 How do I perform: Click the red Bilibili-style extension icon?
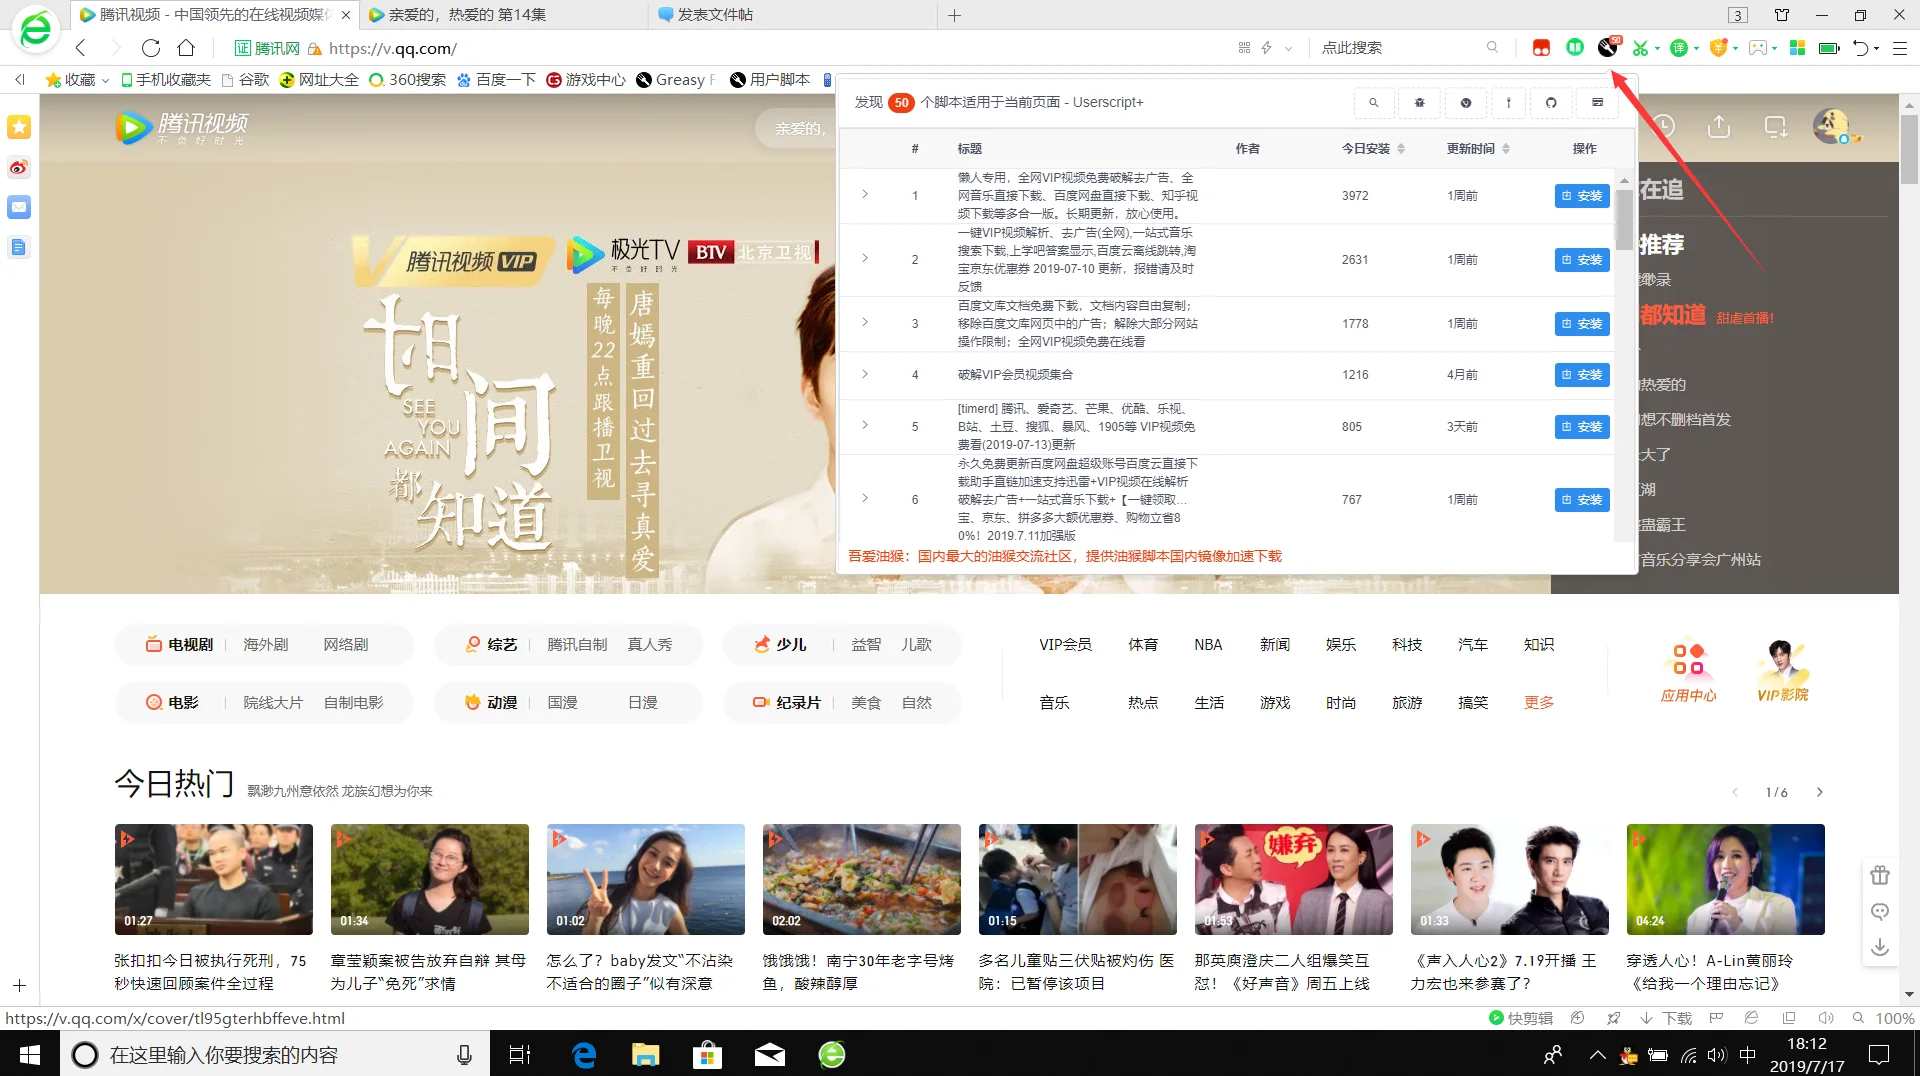click(x=1541, y=47)
